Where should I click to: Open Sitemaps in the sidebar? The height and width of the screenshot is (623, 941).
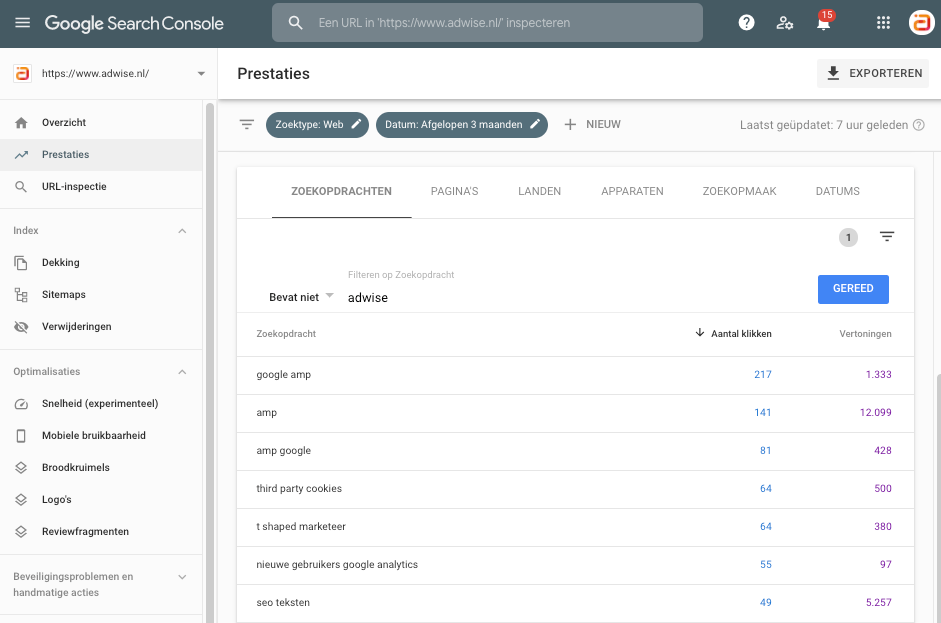coord(63,295)
